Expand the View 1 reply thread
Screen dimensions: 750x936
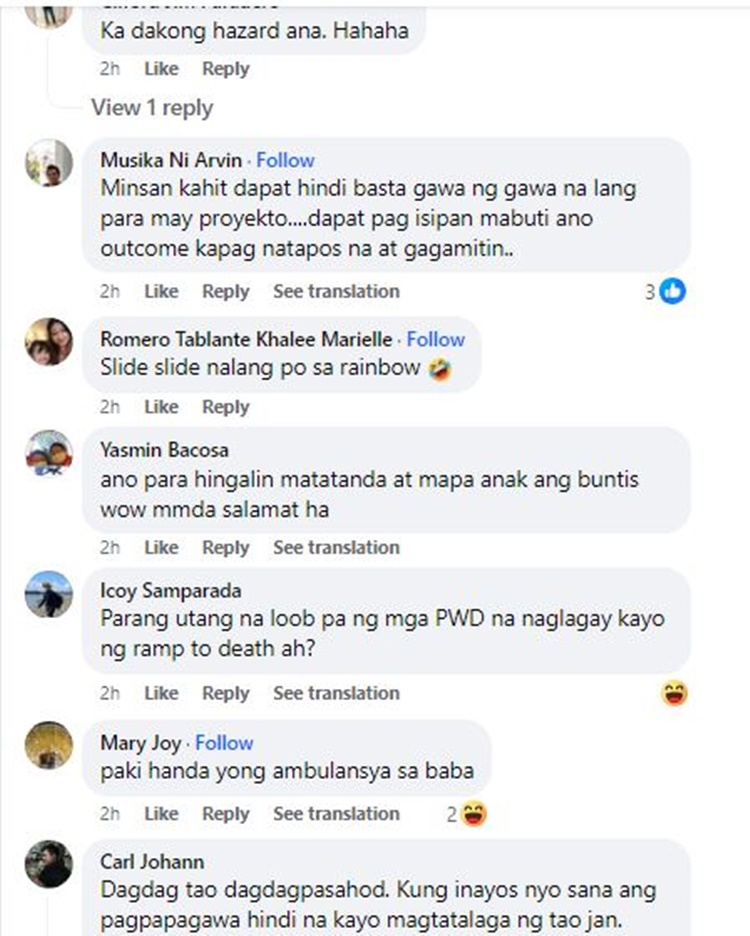[x=152, y=108]
